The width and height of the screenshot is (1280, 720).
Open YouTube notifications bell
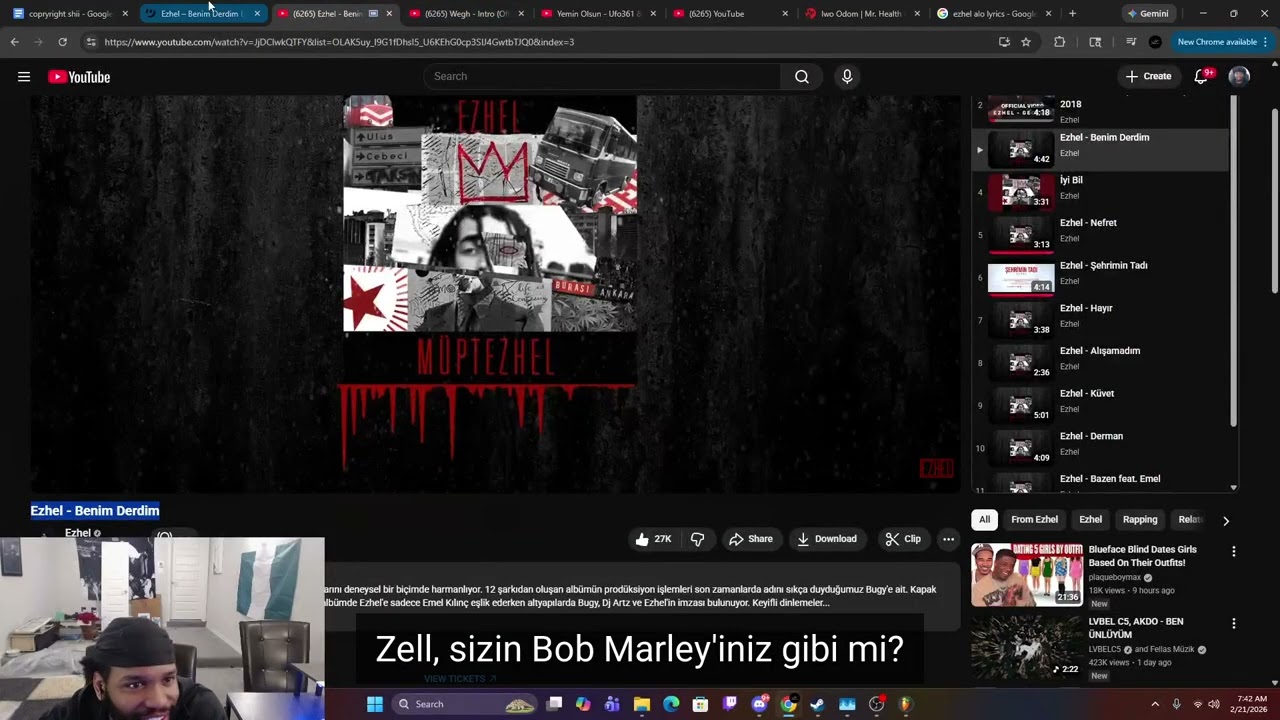[x=1202, y=77]
